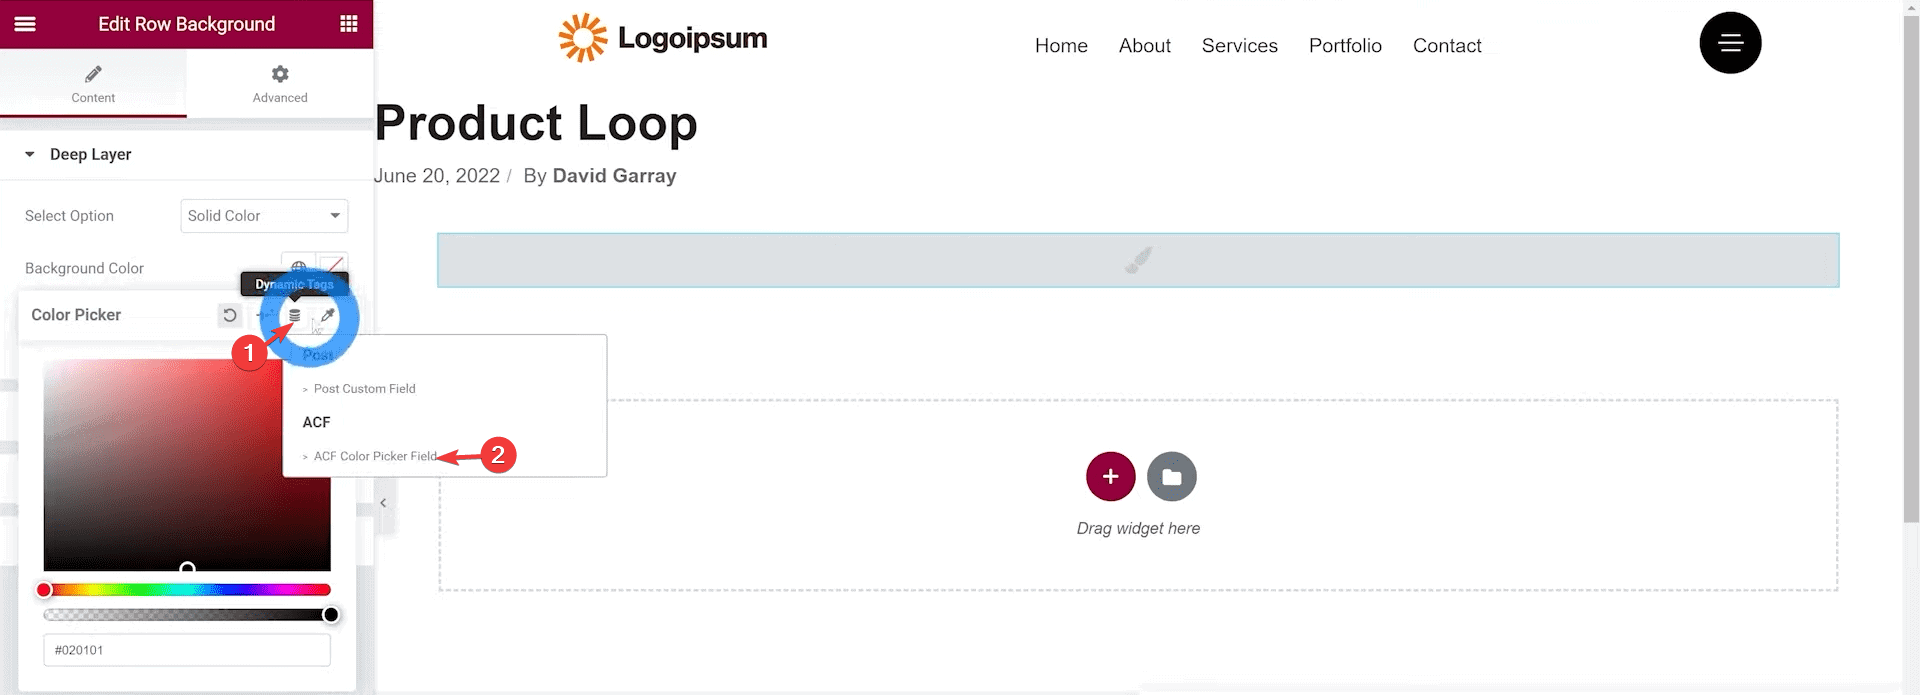Open the Solid Color dropdown
The image size is (1920, 695).
[264, 216]
